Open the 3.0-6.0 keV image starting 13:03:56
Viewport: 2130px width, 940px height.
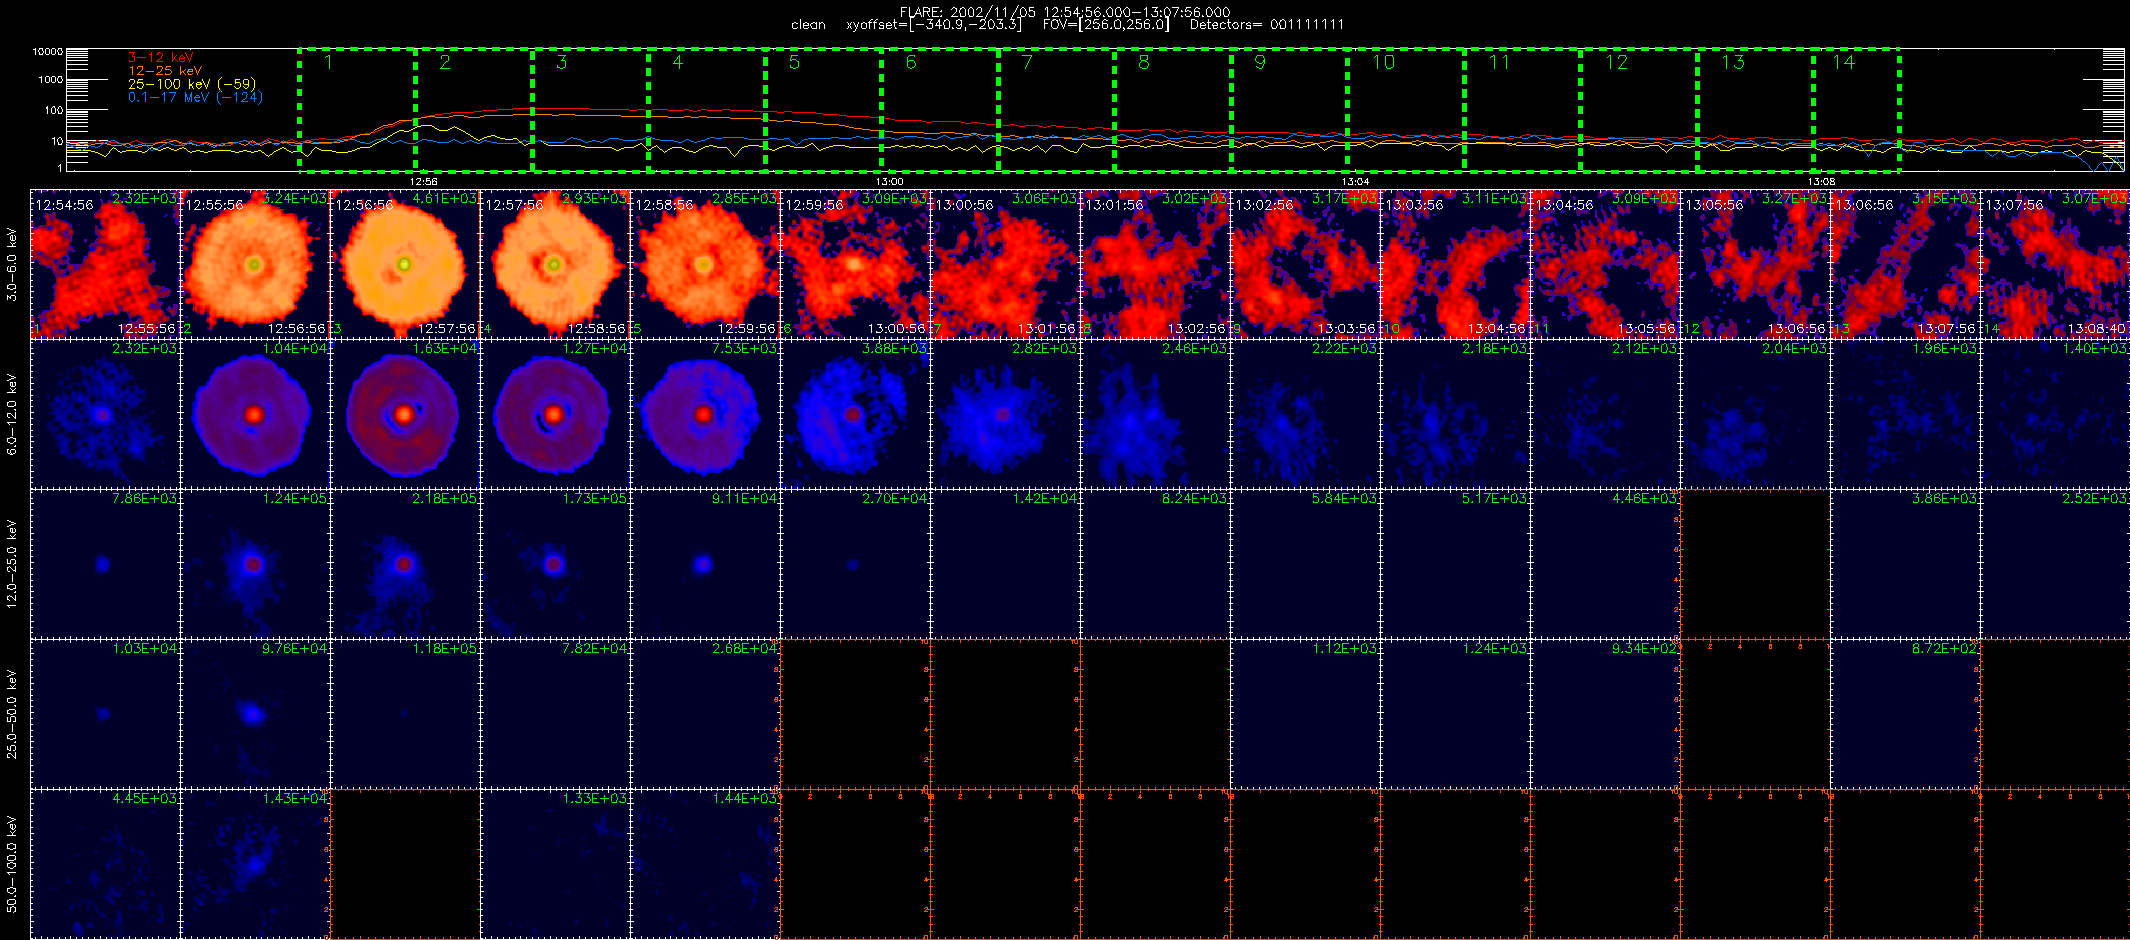point(1455,264)
